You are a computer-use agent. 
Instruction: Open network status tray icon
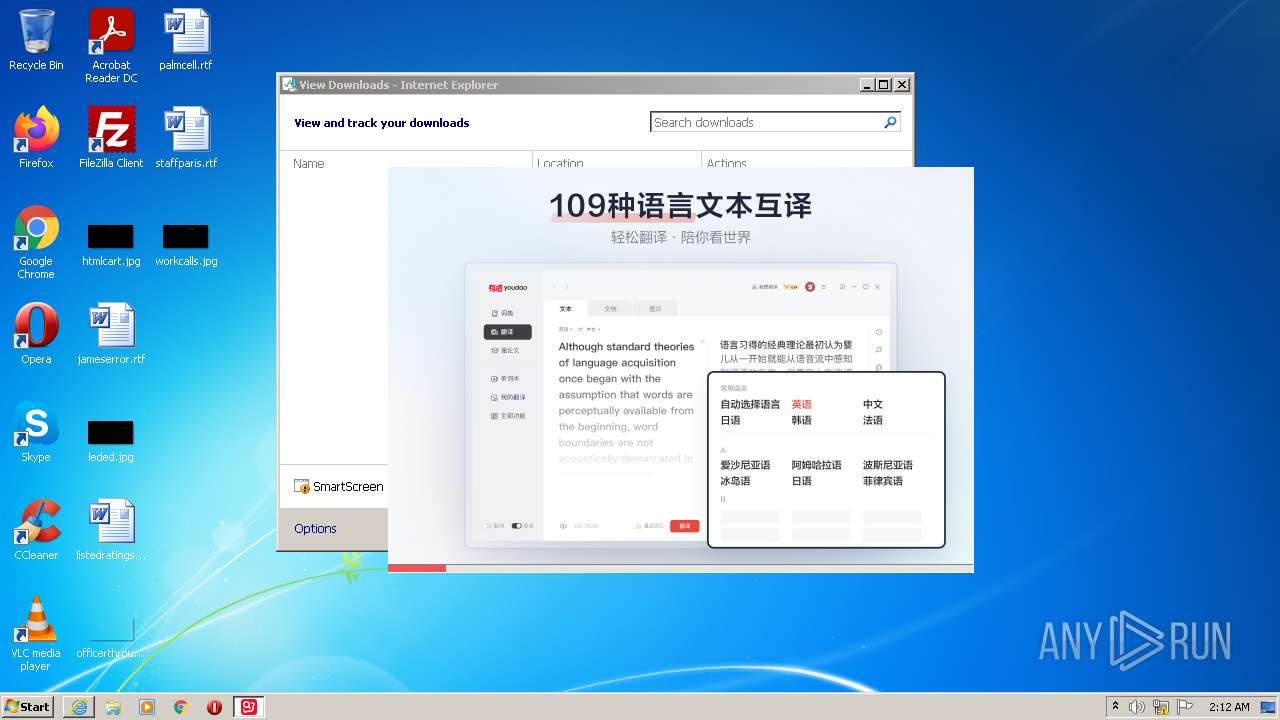click(x=1161, y=707)
